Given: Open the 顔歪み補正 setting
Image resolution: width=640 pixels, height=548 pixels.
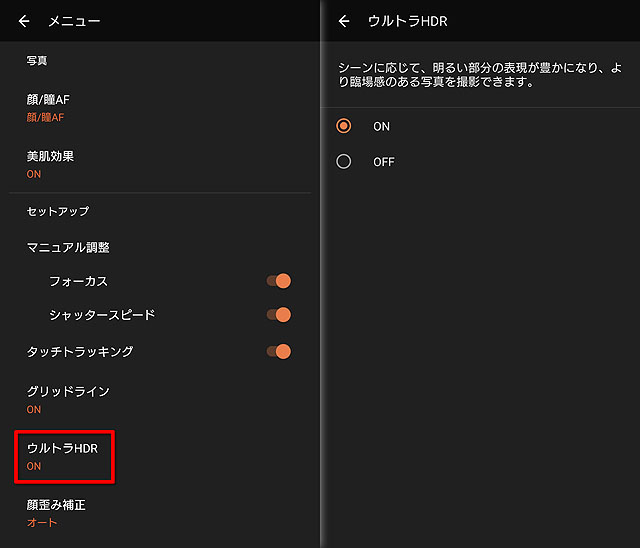Looking at the screenshot, I should click(x=56, y=512).
